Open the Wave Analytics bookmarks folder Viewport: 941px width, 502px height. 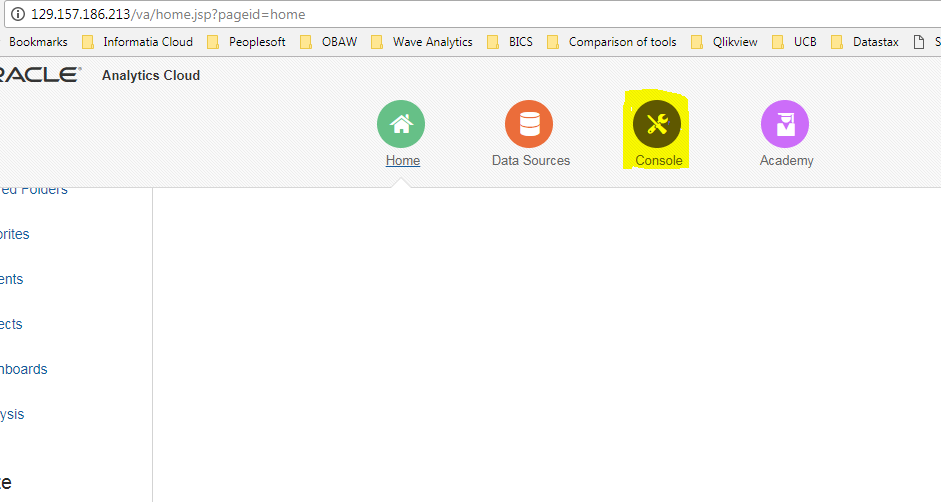coord(421,42)
